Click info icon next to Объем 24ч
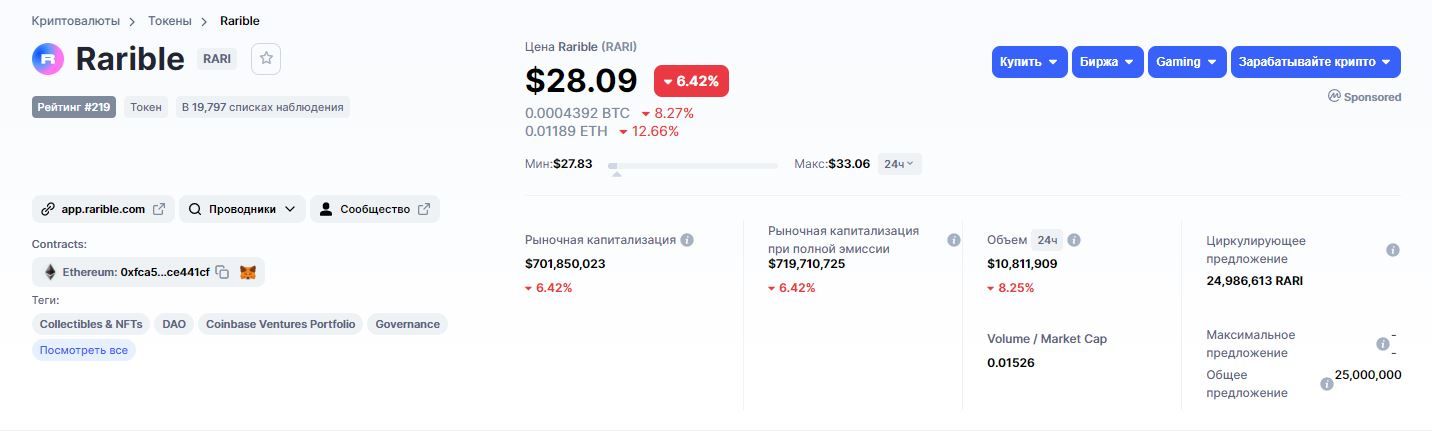 tap(1074, 240)
